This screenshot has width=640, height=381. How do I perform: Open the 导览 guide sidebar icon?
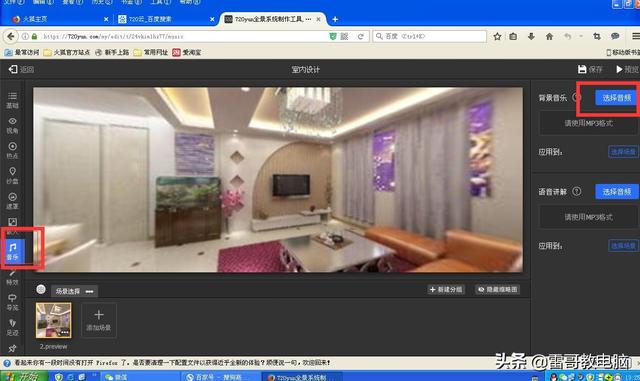(12, 302)
